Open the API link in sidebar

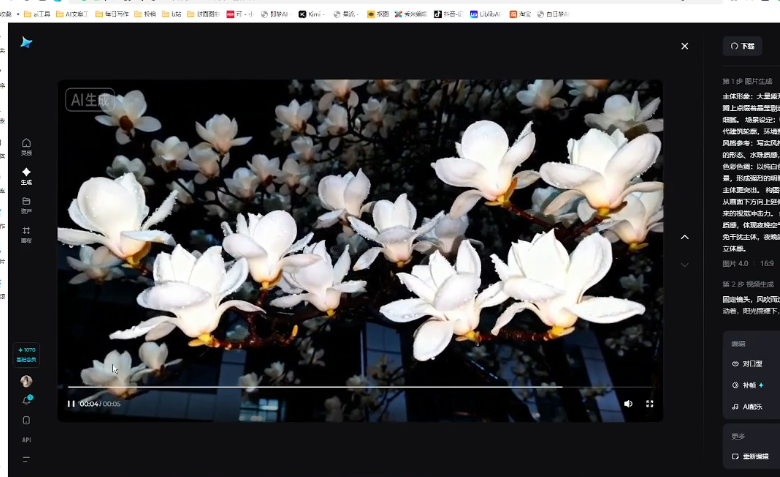pyautogui.click(x=26, y=439)
